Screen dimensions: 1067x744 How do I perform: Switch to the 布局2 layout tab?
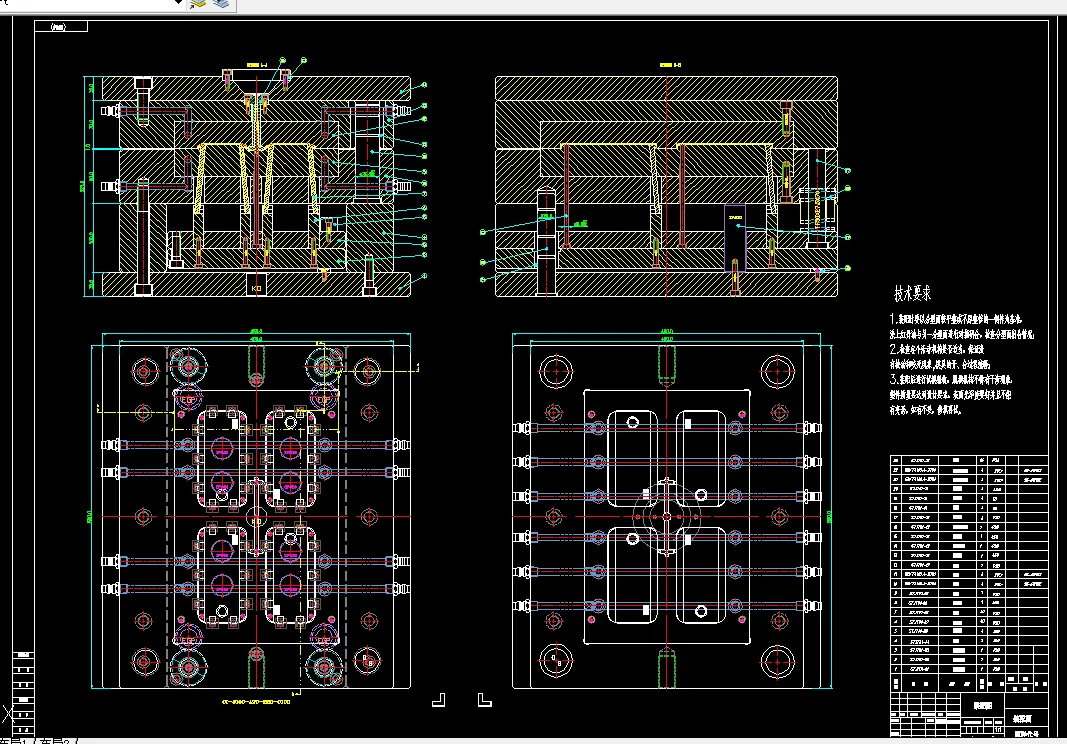tap(54, 741)
